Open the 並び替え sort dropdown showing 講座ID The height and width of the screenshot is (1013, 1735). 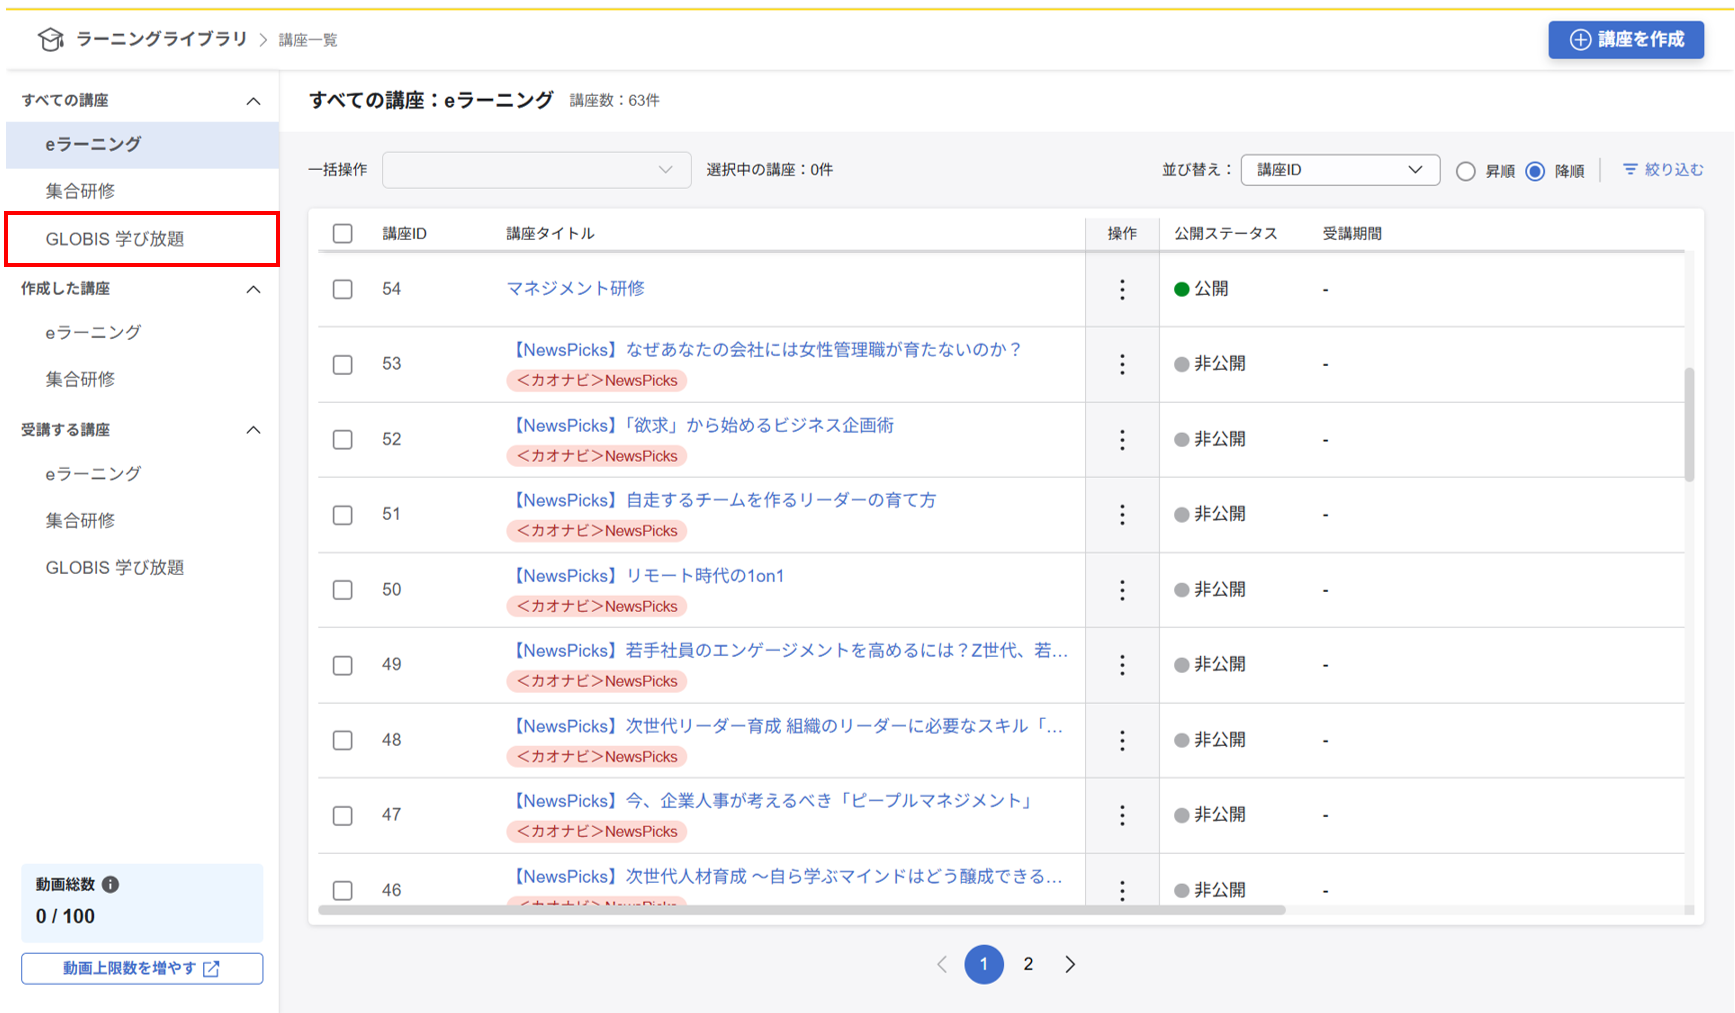[1339, 169]
